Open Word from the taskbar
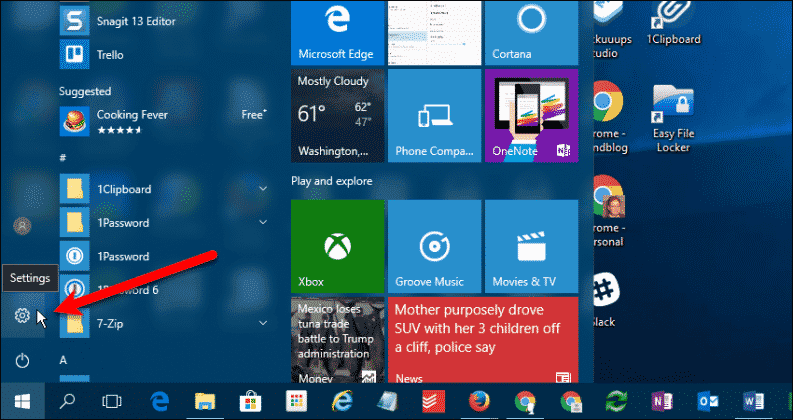Viewport: 793px width, 420px height. (753, 402)
